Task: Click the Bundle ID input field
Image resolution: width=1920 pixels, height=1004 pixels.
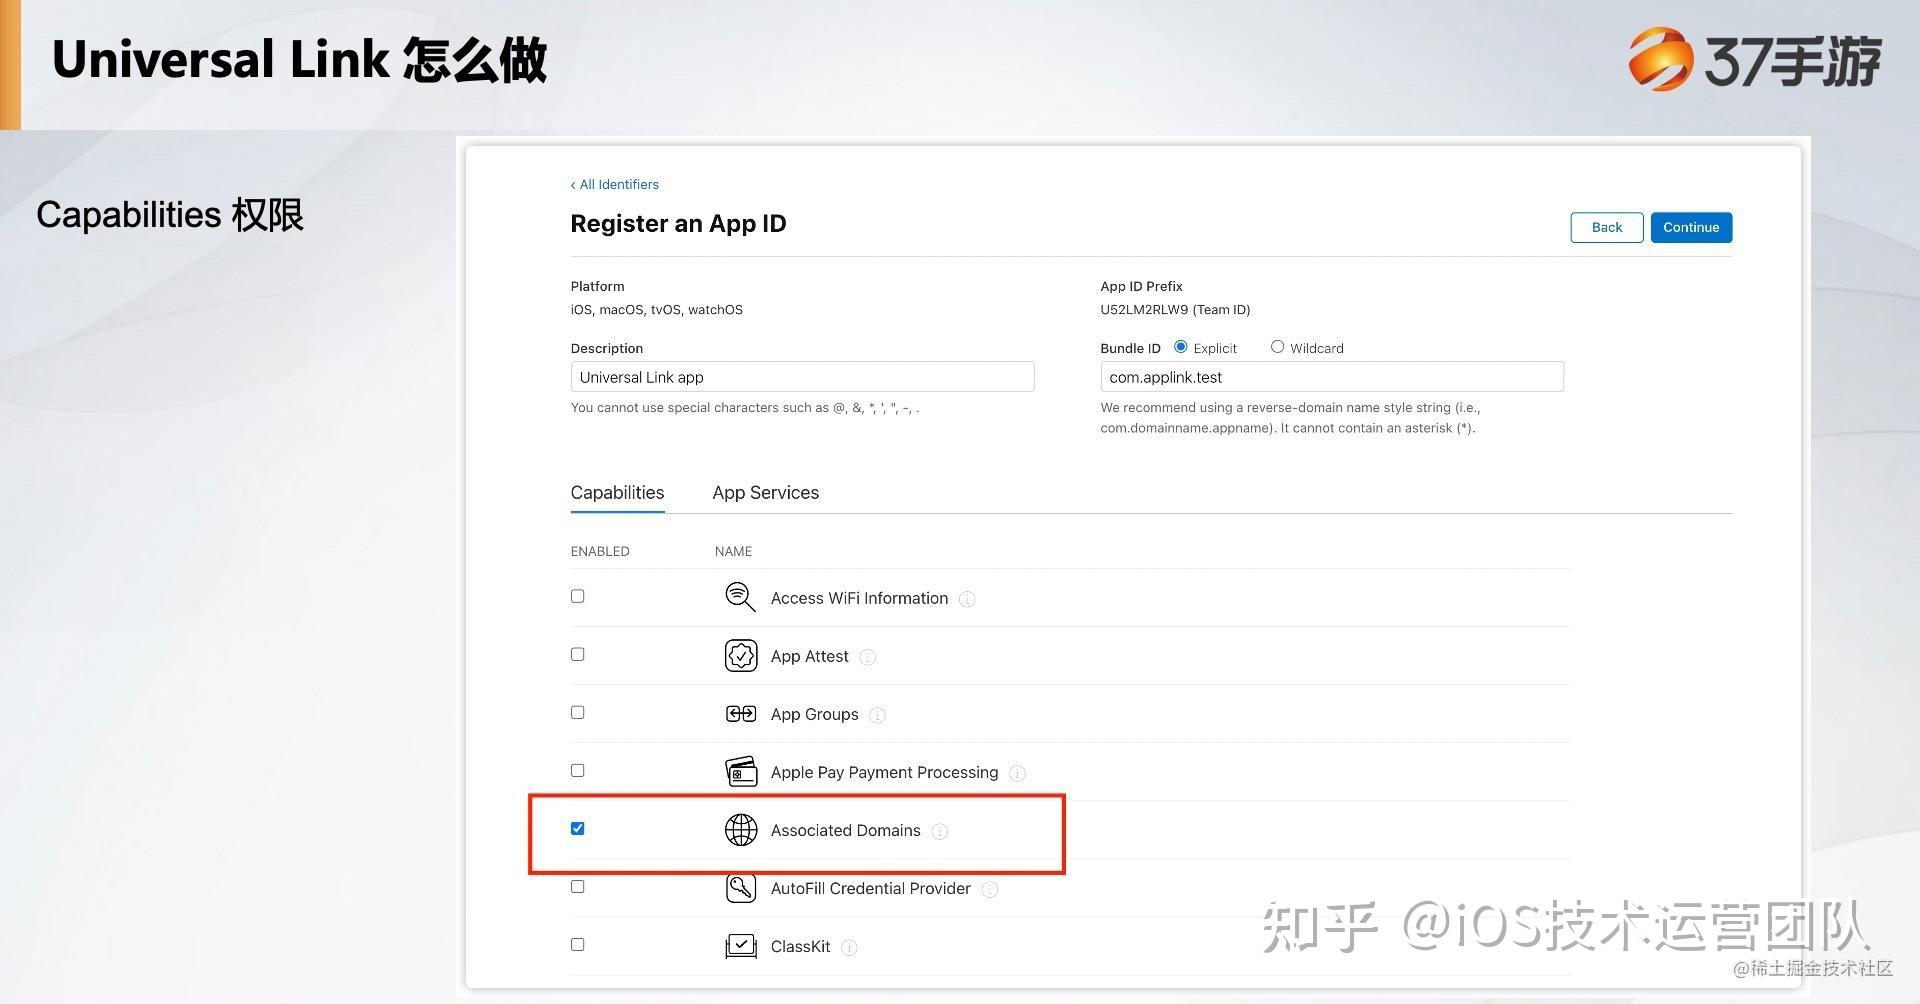Action: 1332,377
